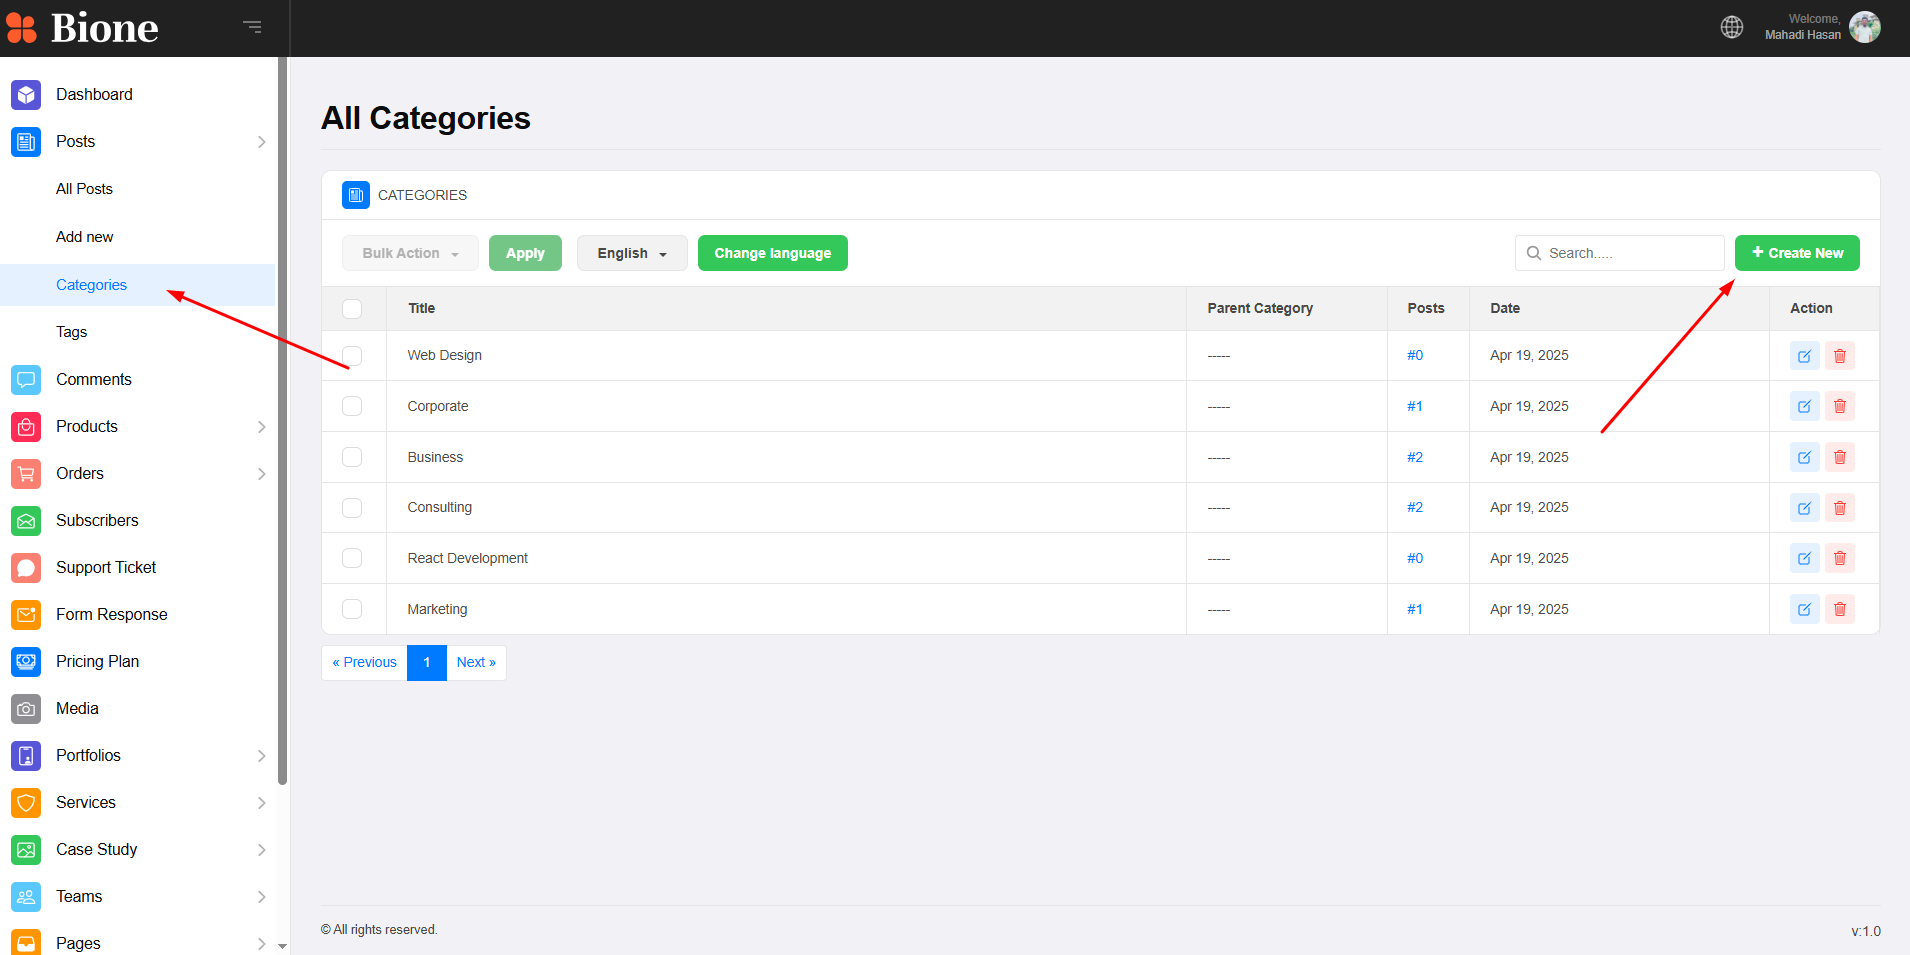The height and width of the screenshot is (955, 1910).
Task: Click the Bione logo
Action: click(82, 28)
